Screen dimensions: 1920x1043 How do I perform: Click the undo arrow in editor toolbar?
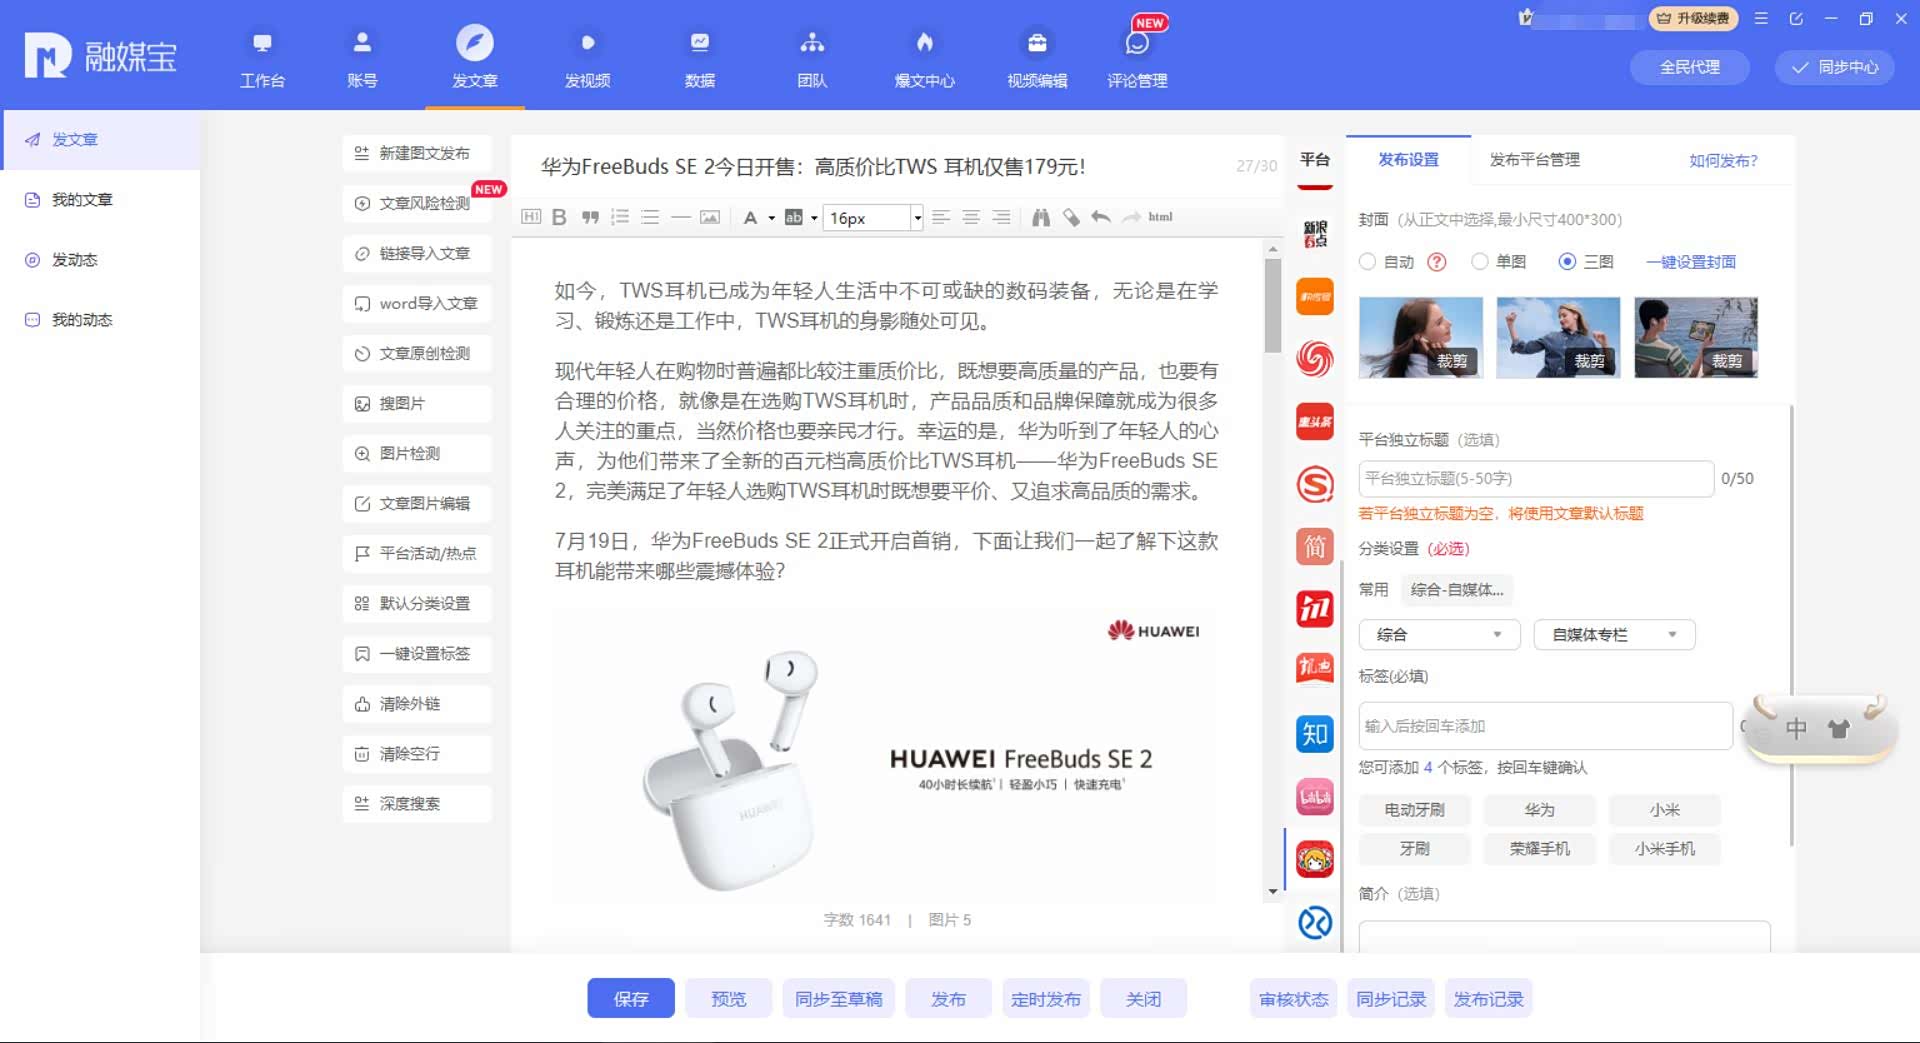[1101, 217]
